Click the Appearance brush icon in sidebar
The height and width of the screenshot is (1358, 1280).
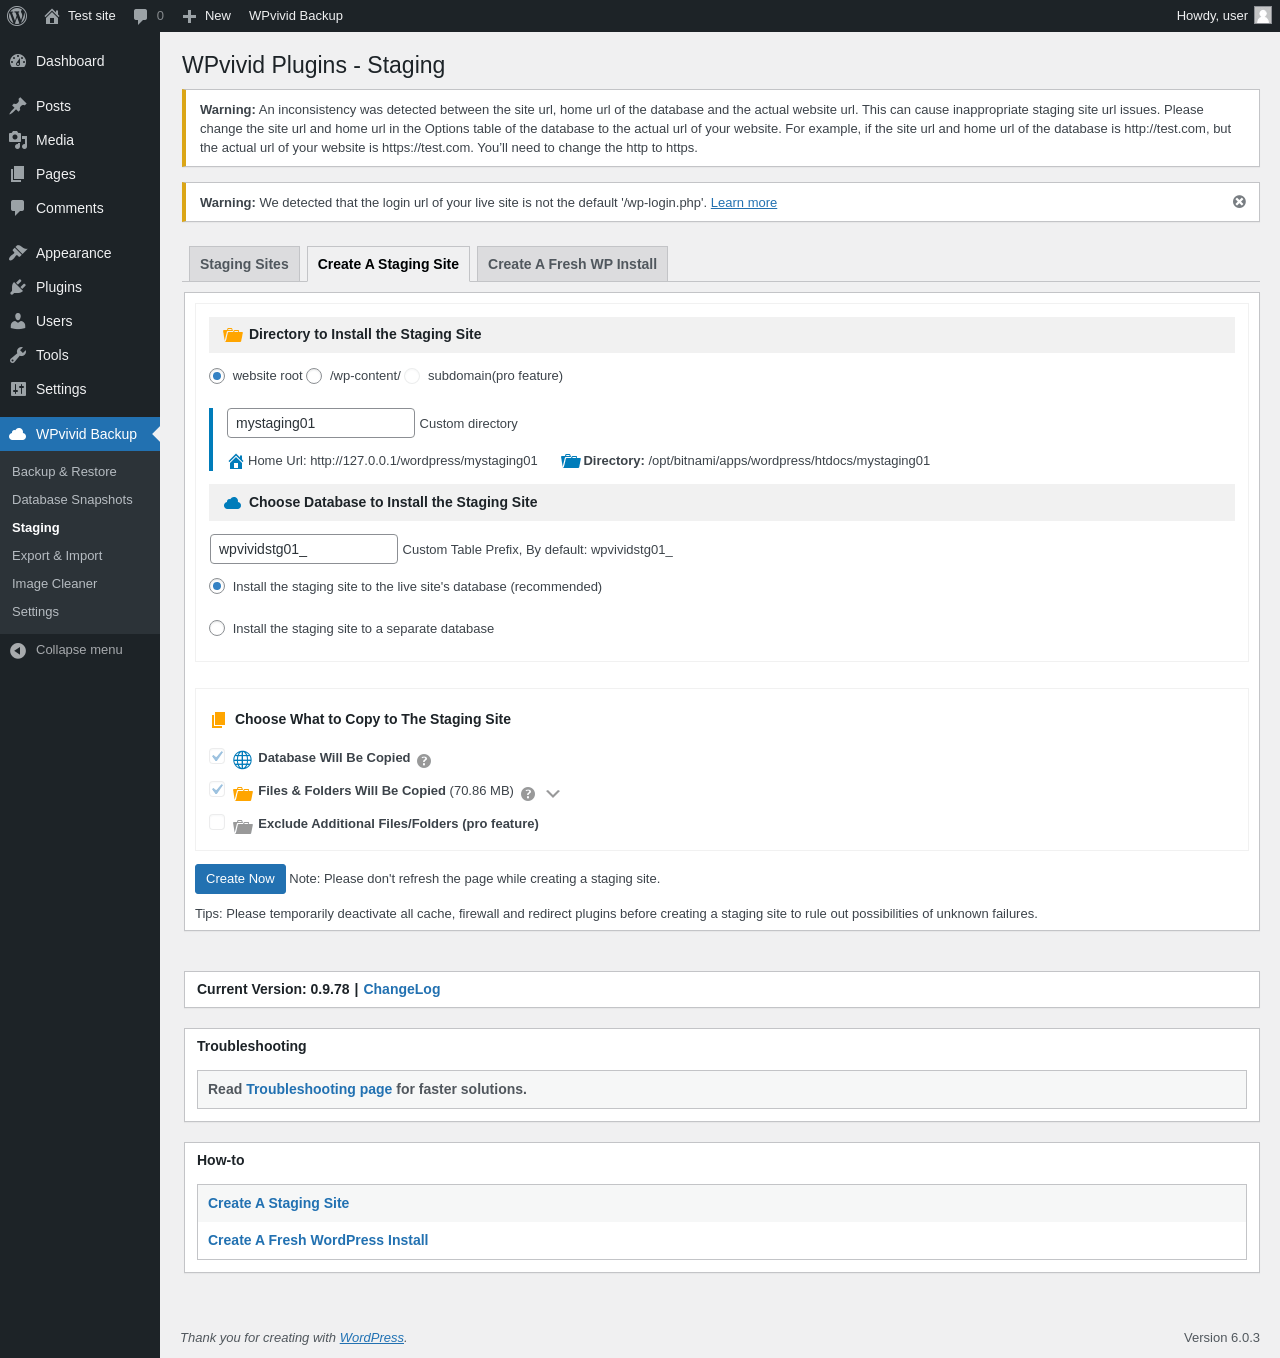pos(18,253)
